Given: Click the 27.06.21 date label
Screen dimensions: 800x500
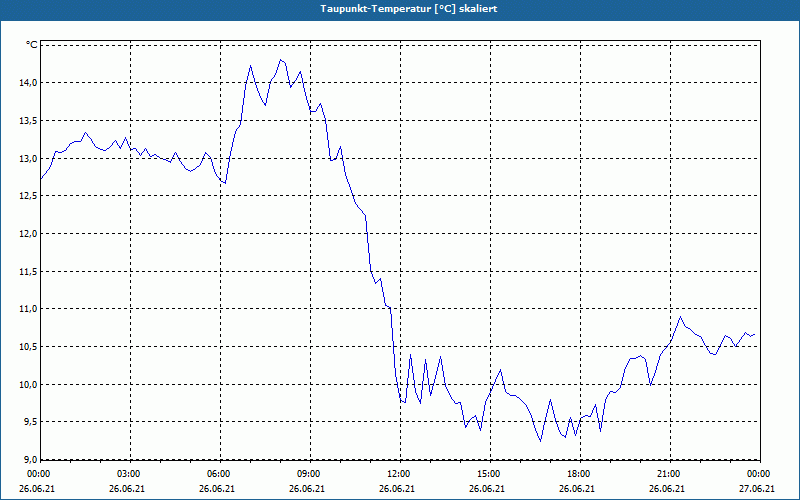Looking at the screenshot, I should click(757, 489).
